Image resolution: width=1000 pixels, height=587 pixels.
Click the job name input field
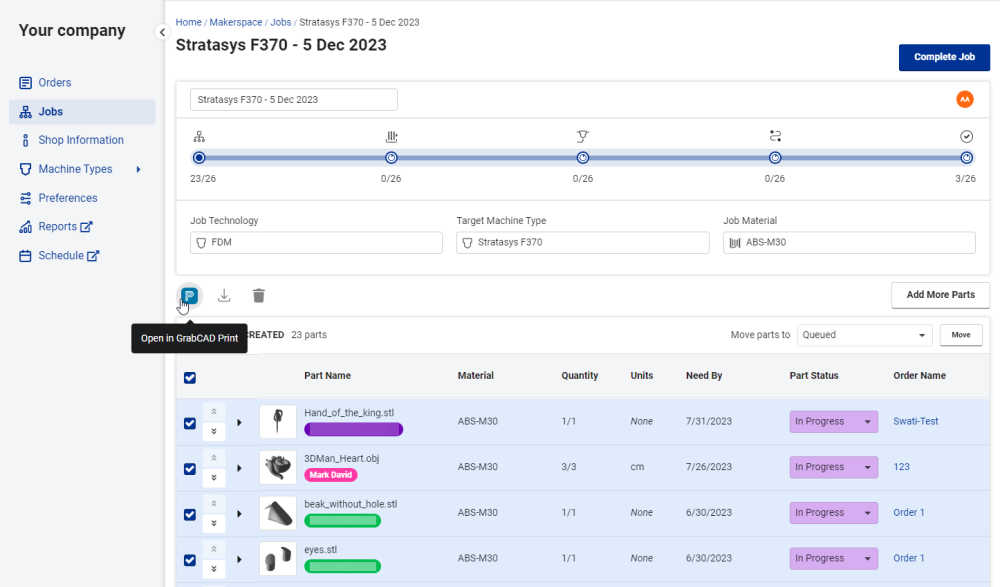[x=294, y=100]
